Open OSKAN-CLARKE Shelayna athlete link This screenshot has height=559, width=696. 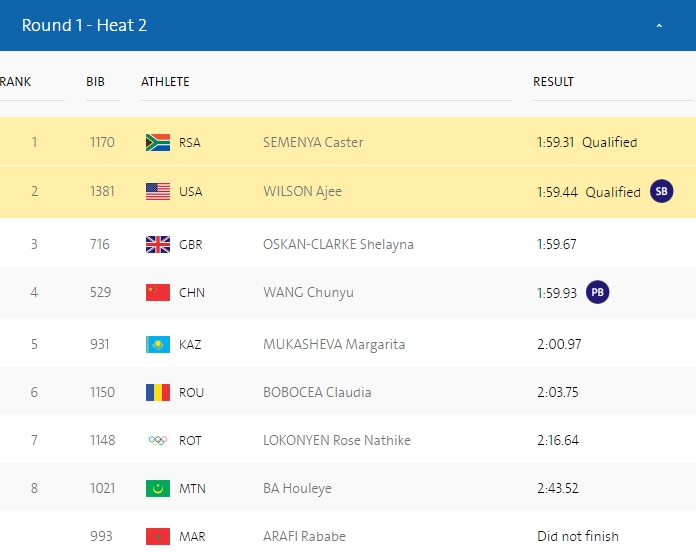(x=338, y=244)
